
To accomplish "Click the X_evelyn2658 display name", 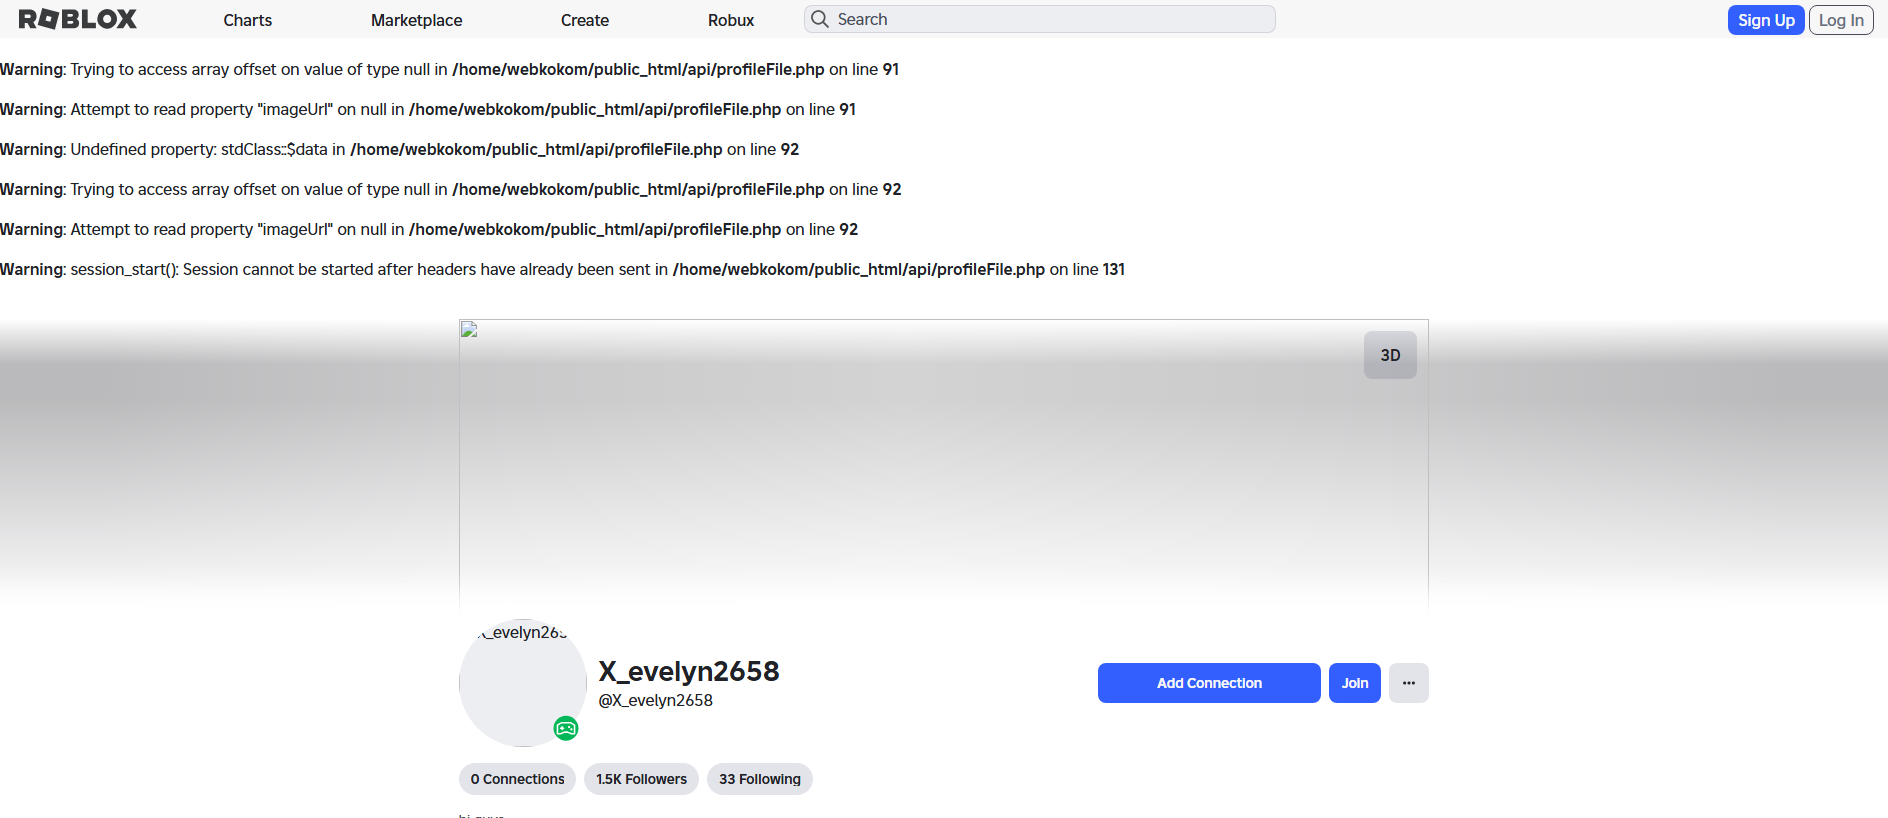I will (x=689, y=671).
